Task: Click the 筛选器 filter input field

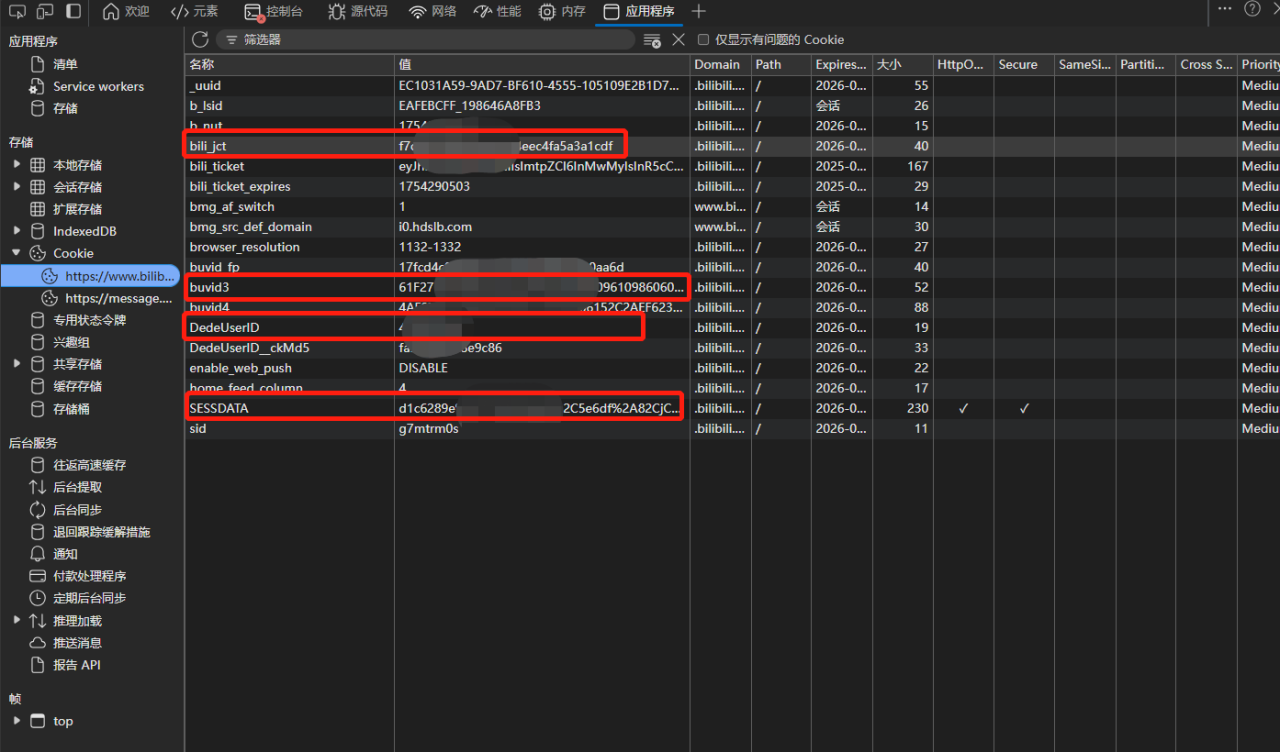Action: pyautogui.click(x=430, y=40)
